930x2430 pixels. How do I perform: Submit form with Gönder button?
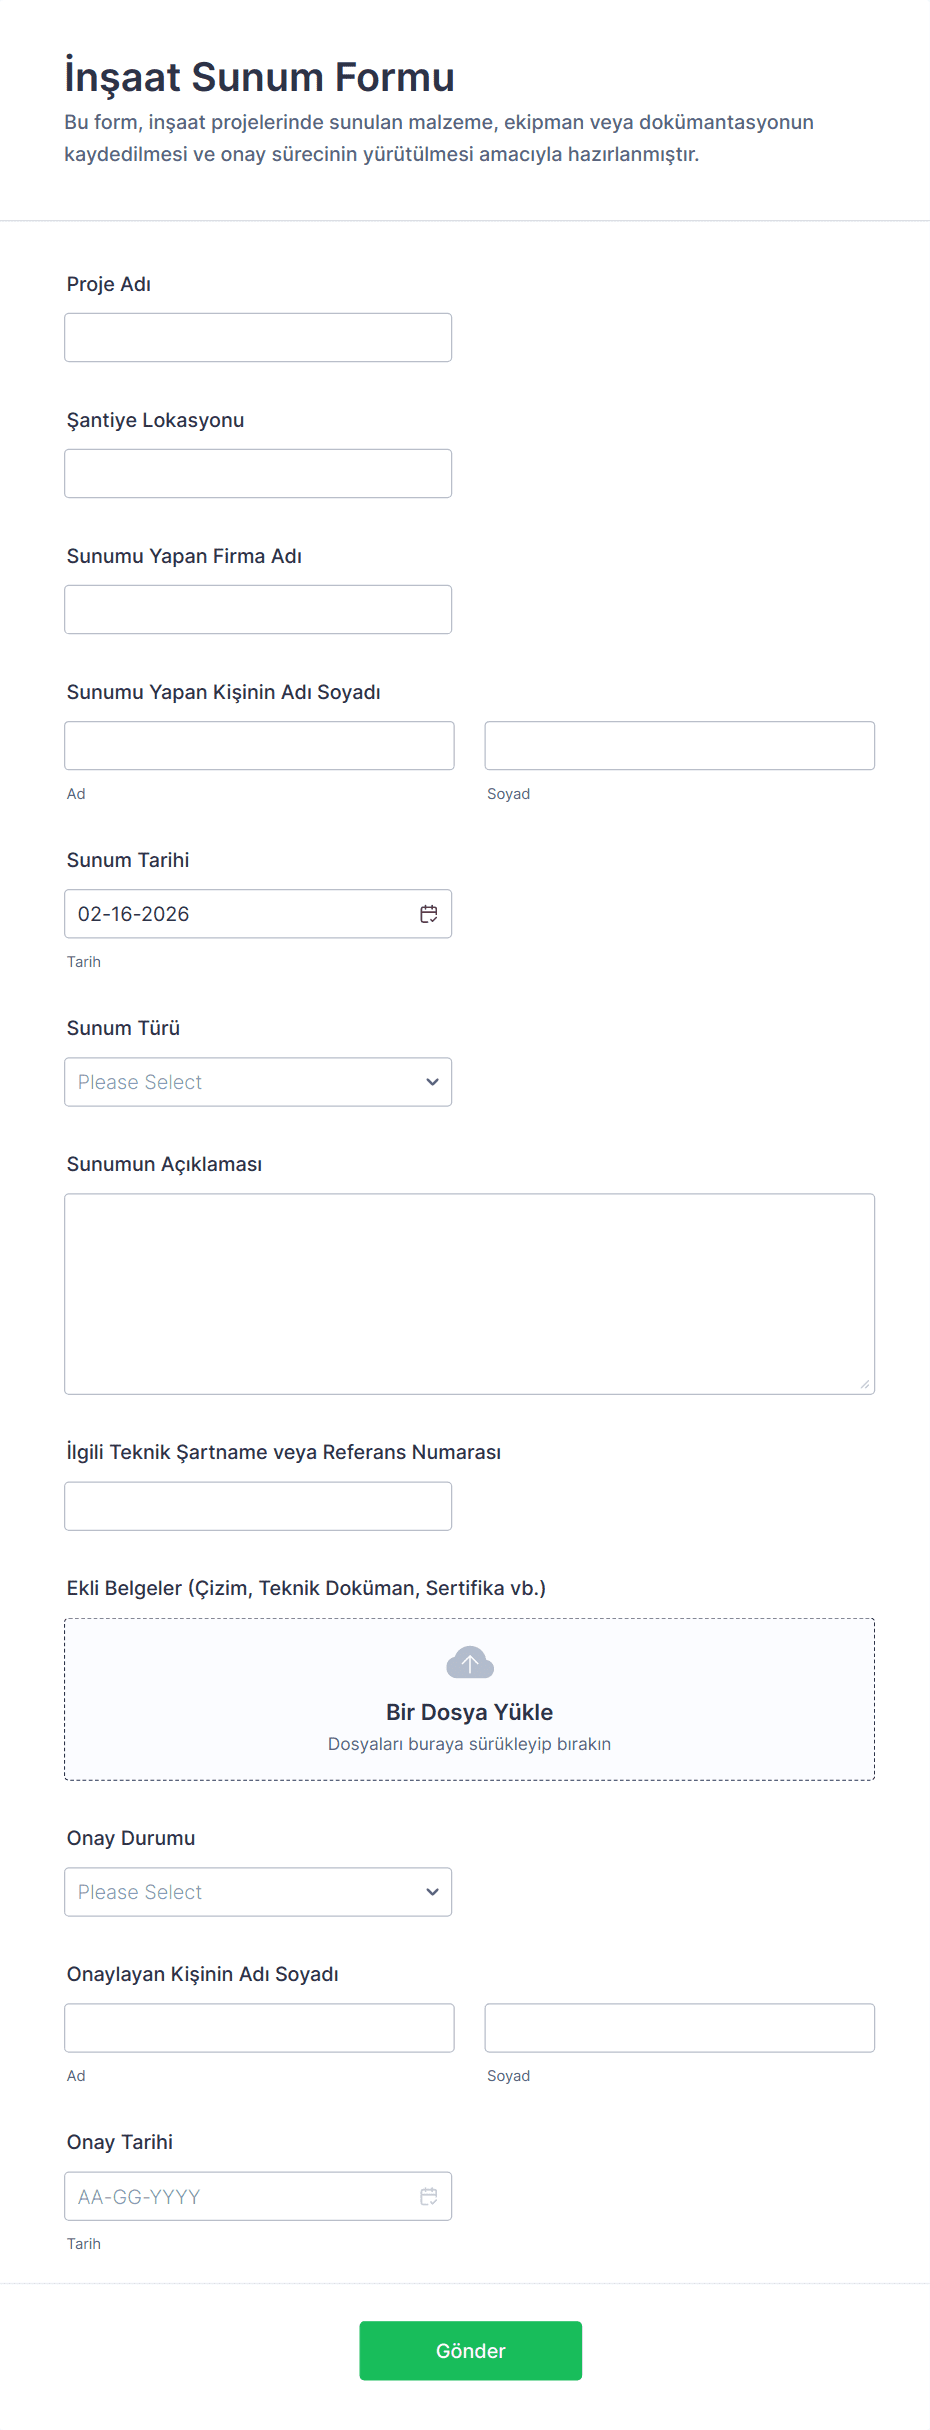[470, 2351]
